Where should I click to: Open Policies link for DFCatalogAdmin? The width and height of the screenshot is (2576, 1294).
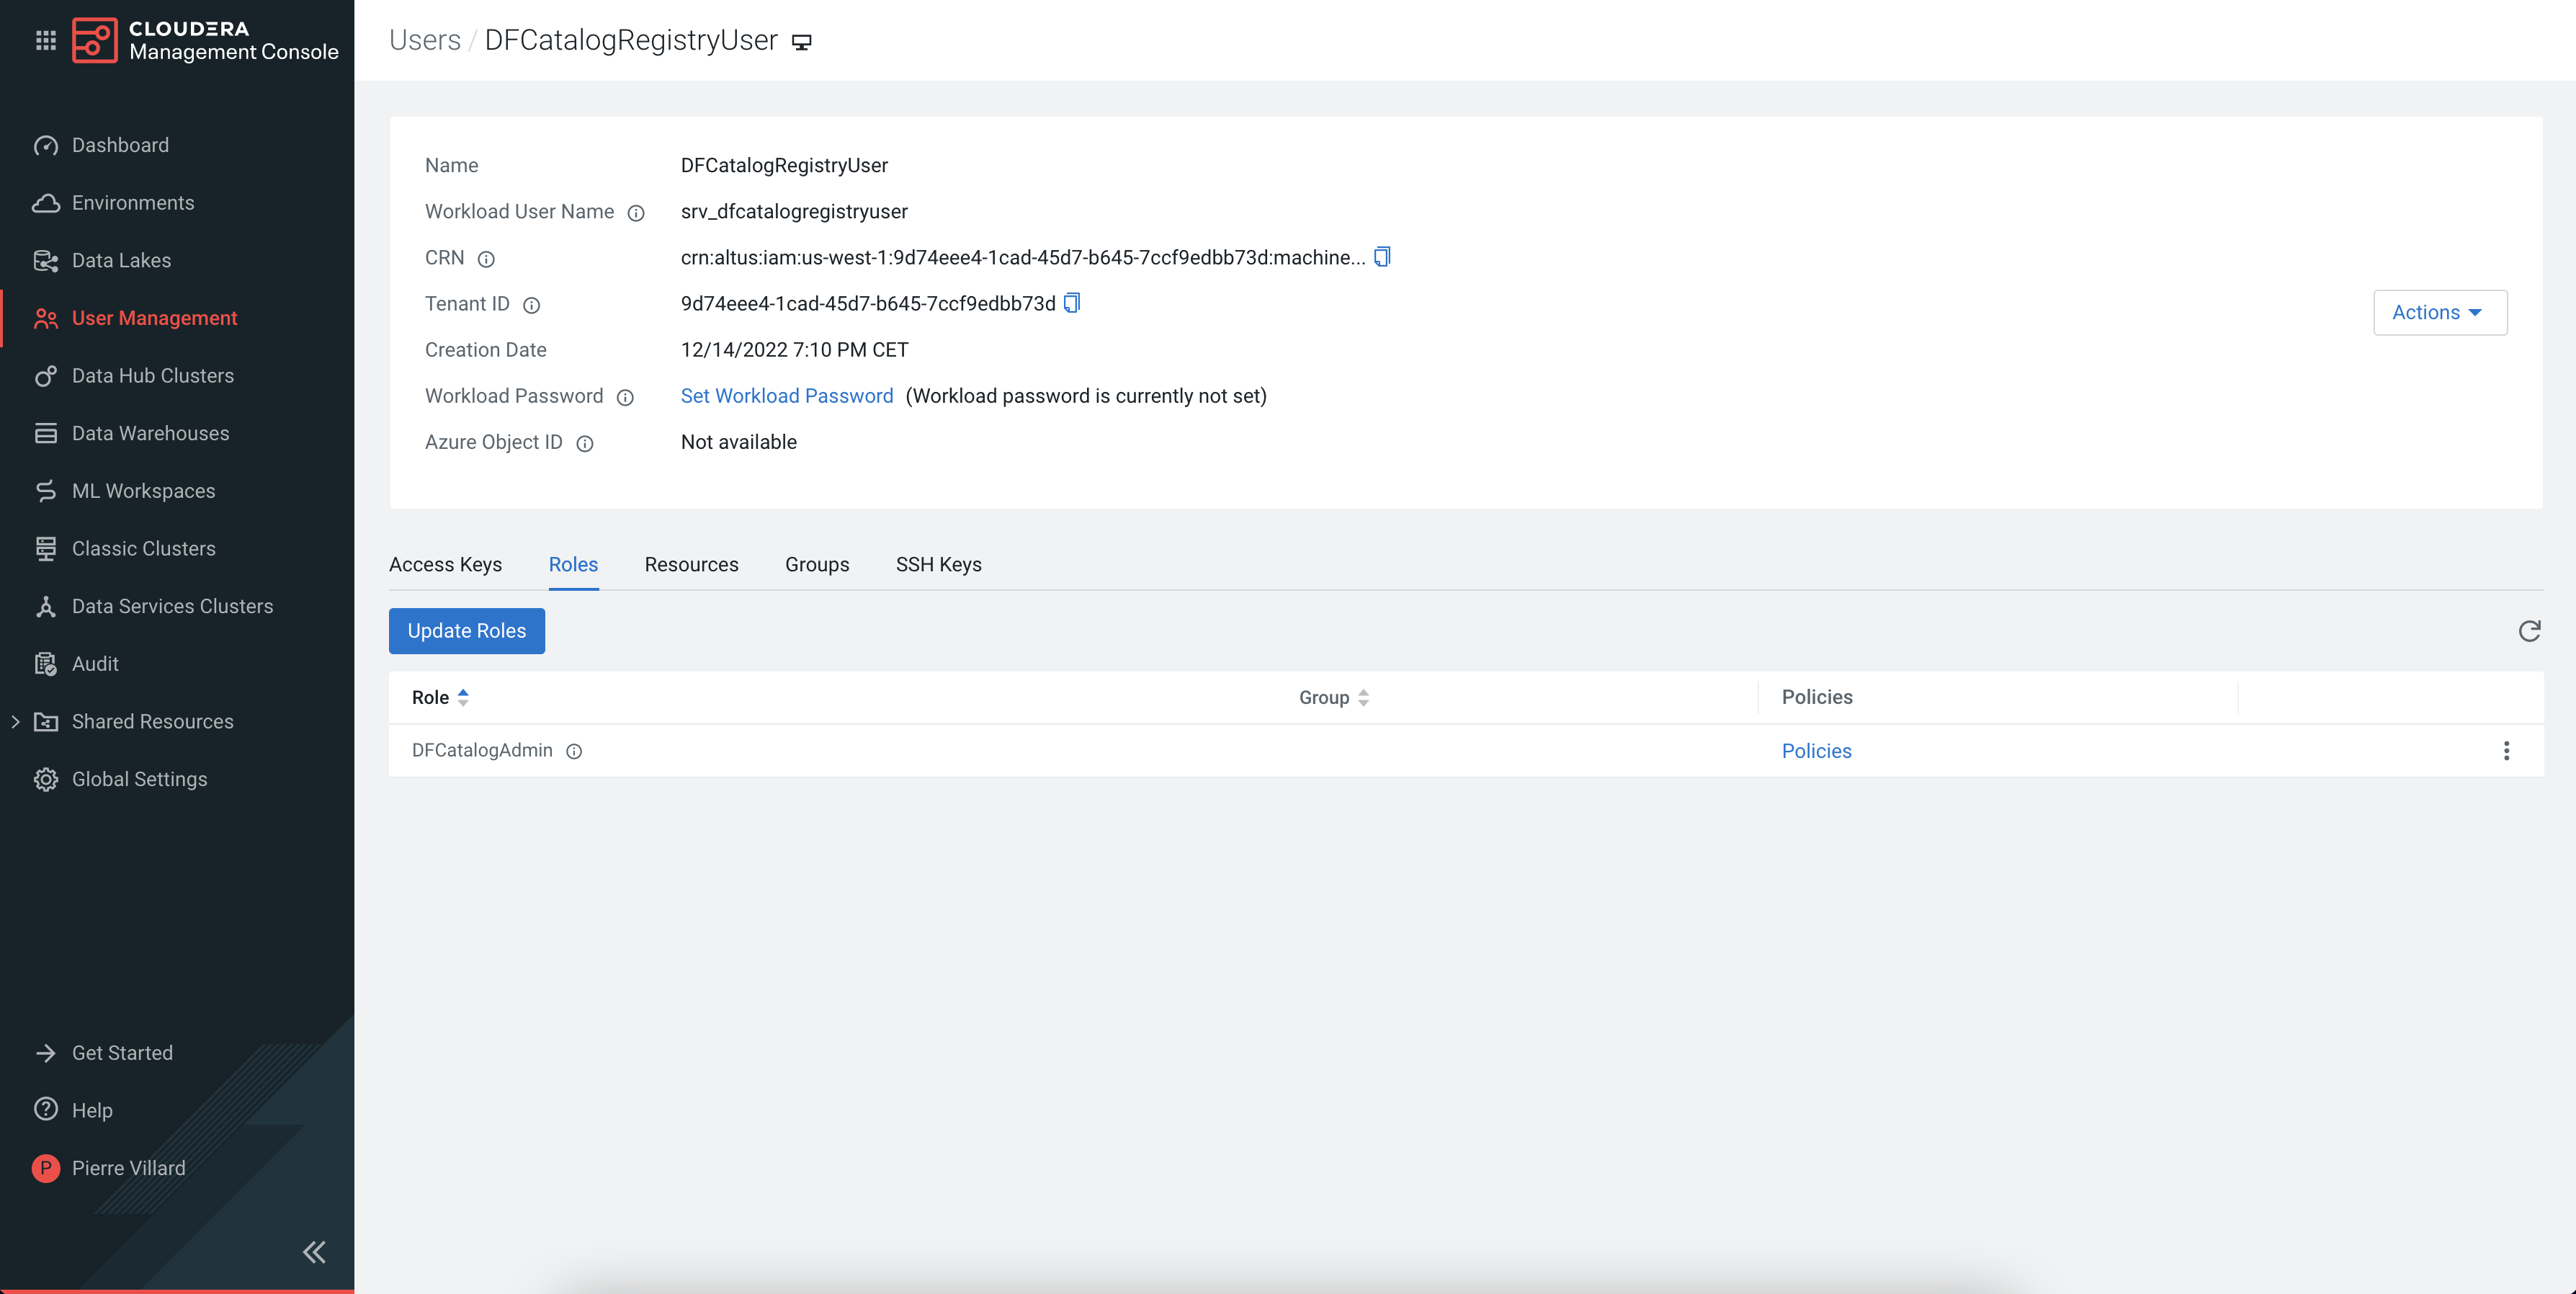(1816, 751)
